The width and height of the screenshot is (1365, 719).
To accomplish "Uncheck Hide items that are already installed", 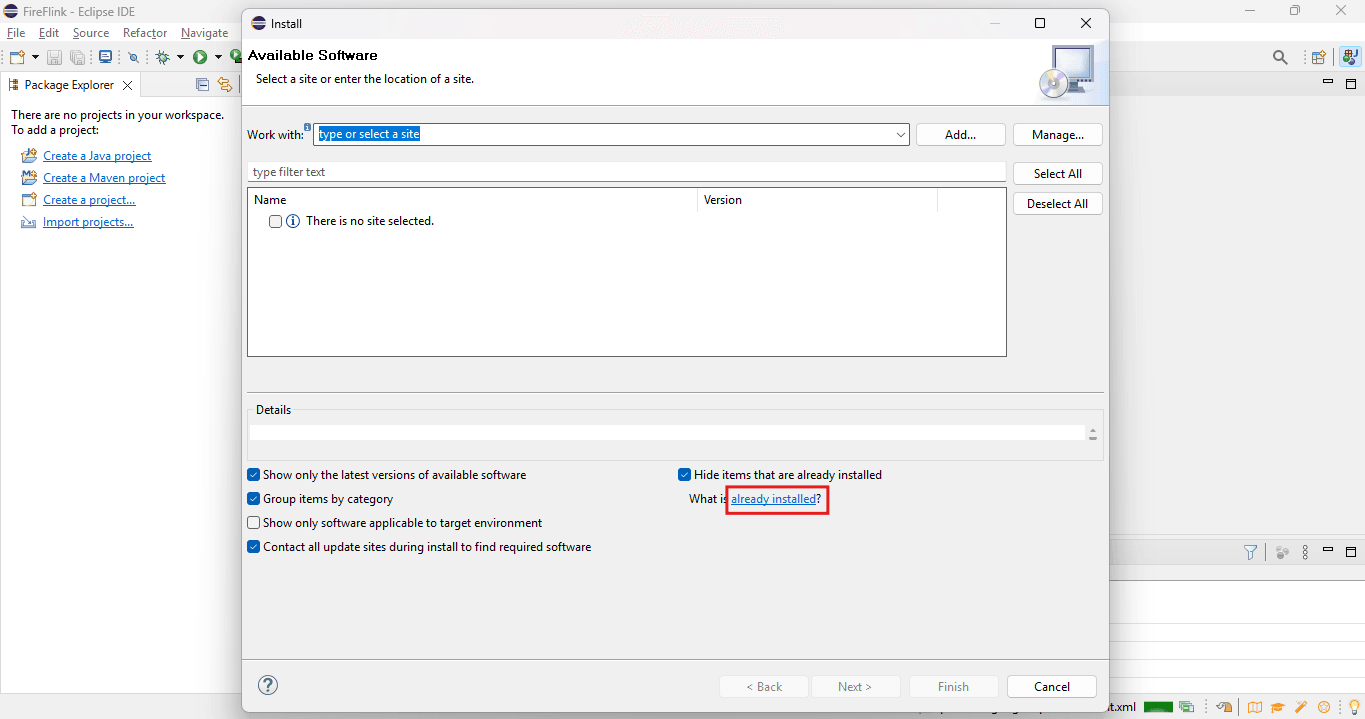I will tap(685, 475).
